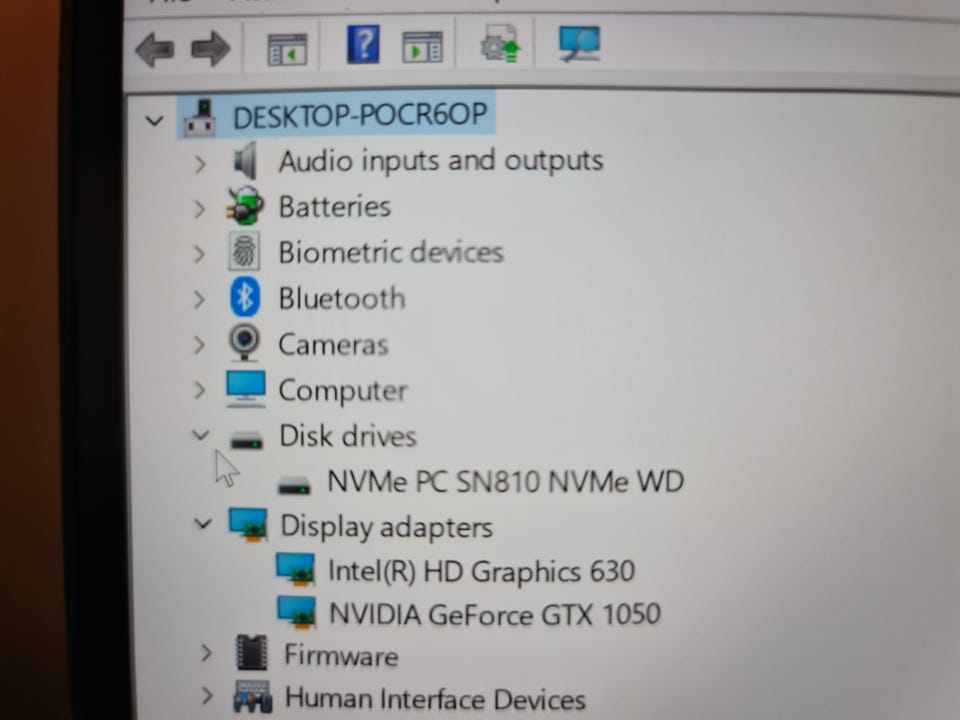Click the fingerprint icon for Biometric devices
The height and width of the screenshot is (720, 960).
(244, 251)
